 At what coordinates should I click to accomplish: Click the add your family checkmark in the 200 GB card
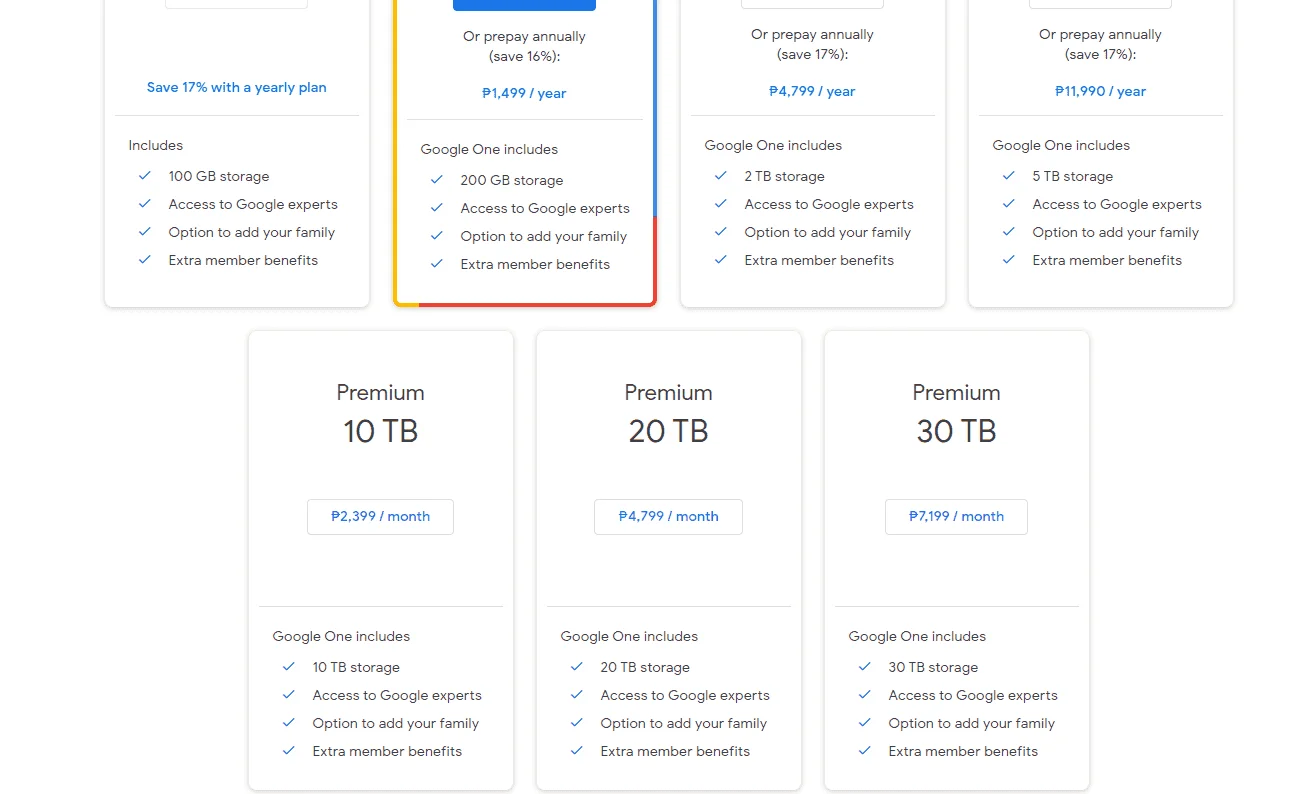click(437, 235)
